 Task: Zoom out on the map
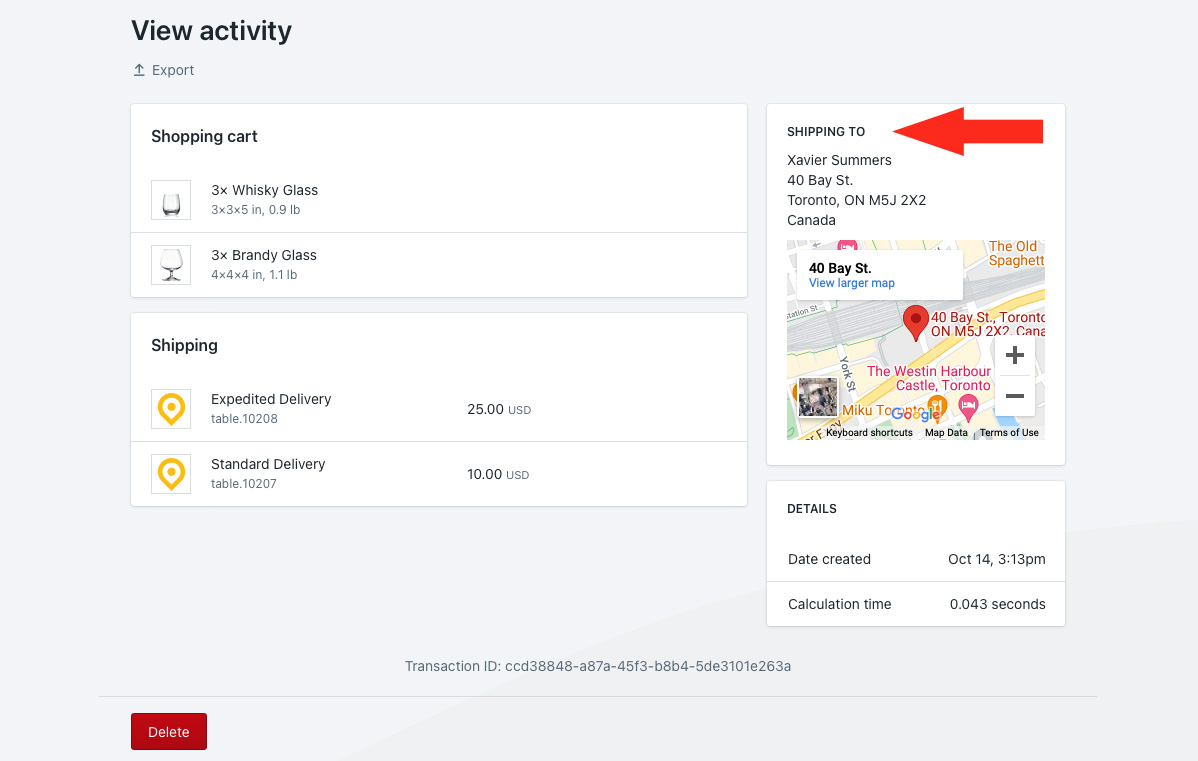coord(1014,396)
